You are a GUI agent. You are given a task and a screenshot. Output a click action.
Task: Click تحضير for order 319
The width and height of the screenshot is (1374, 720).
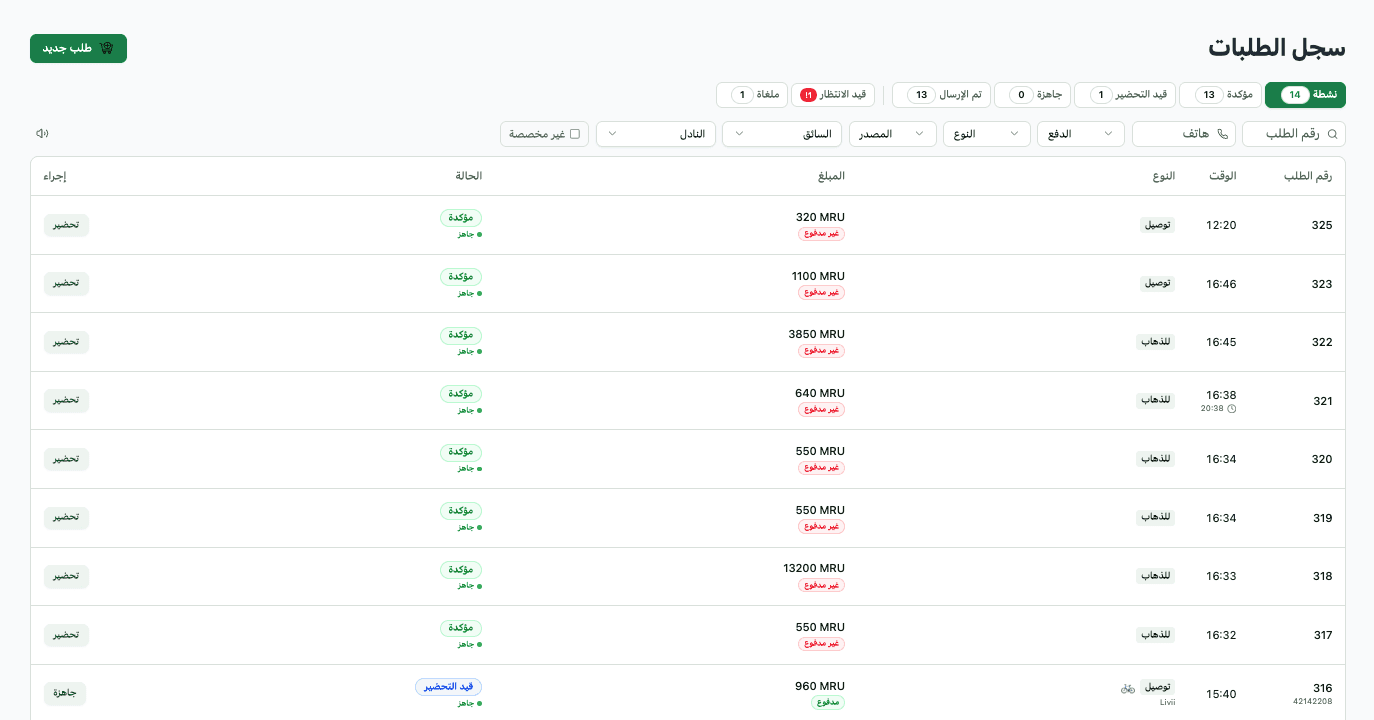pos(66,518)
